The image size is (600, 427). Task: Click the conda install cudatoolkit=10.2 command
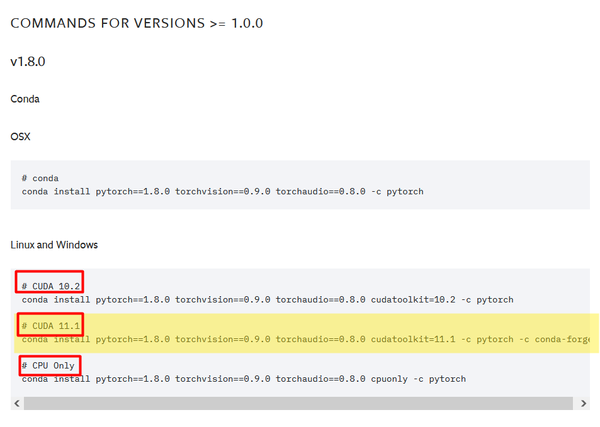pos(267,300)
